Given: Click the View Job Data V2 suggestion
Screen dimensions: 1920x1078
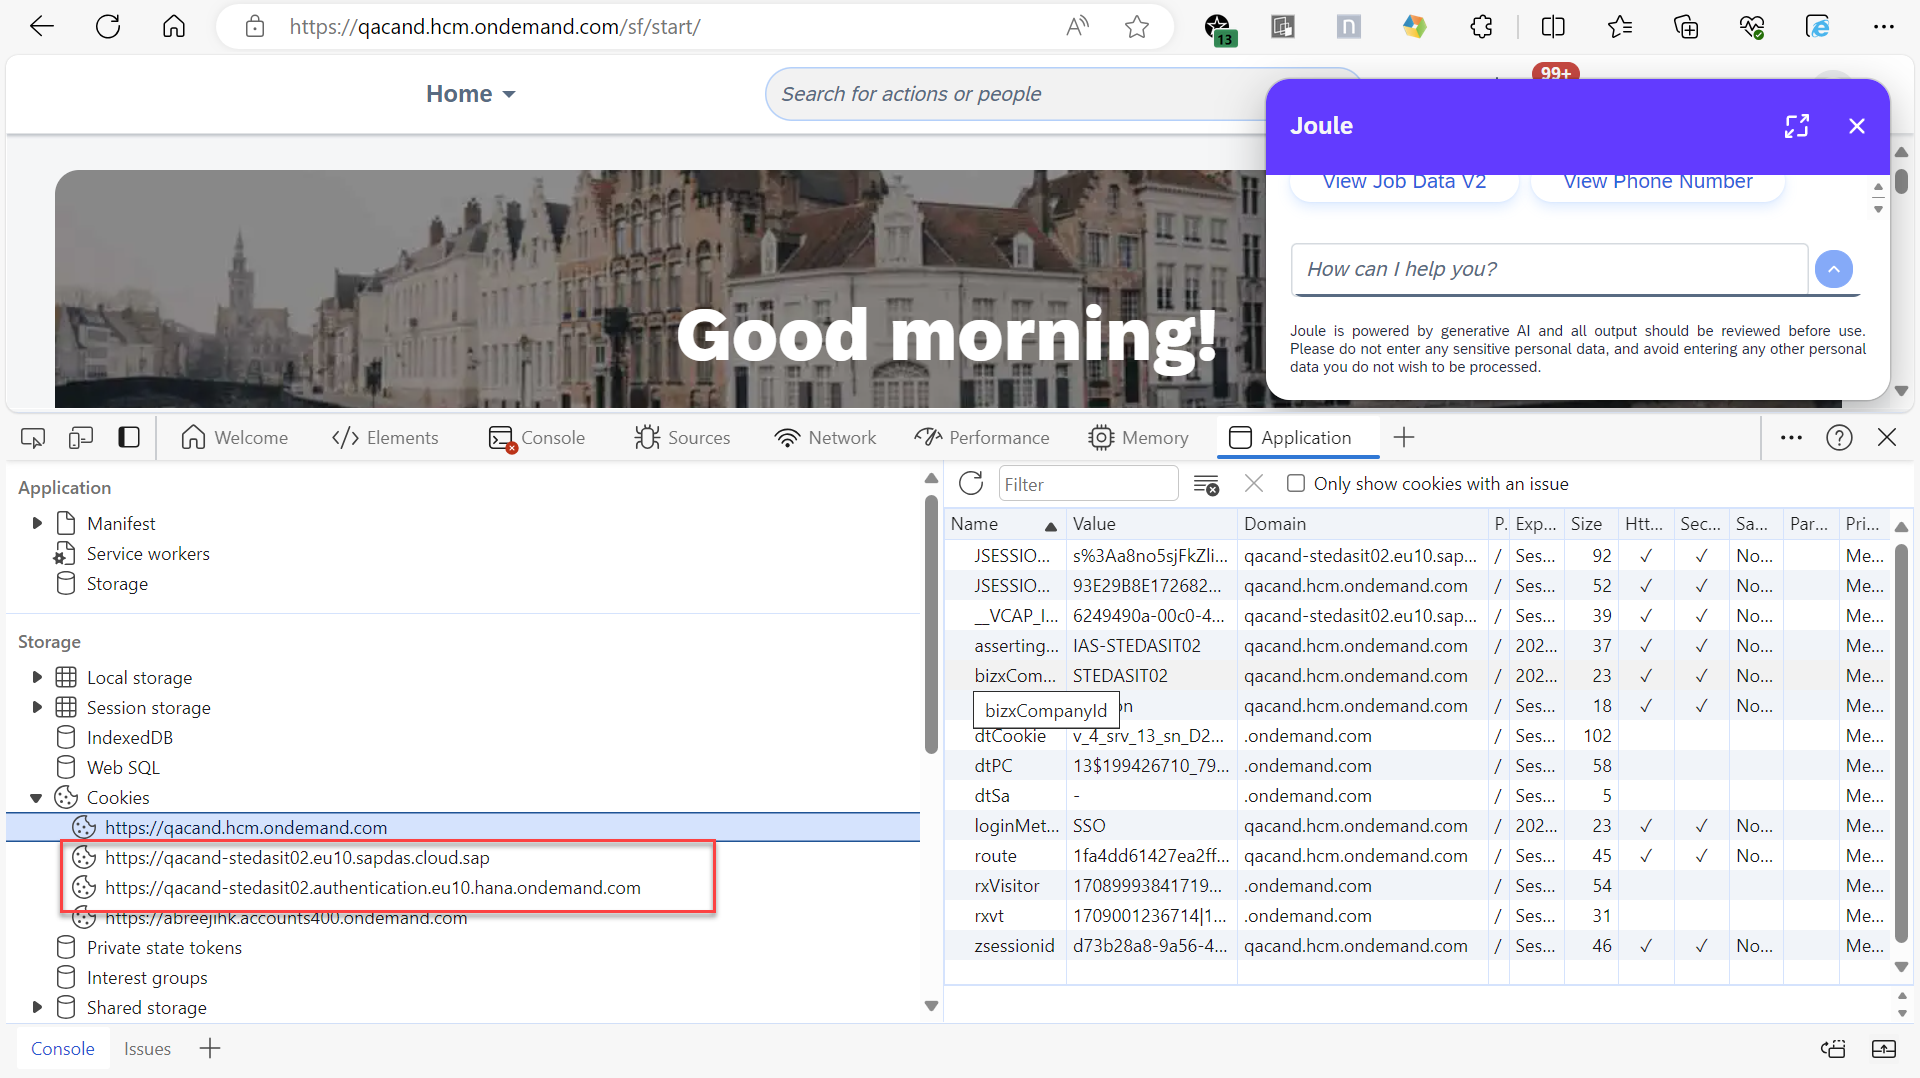Looking at the screenshot, I should [x=1404, y=183].
